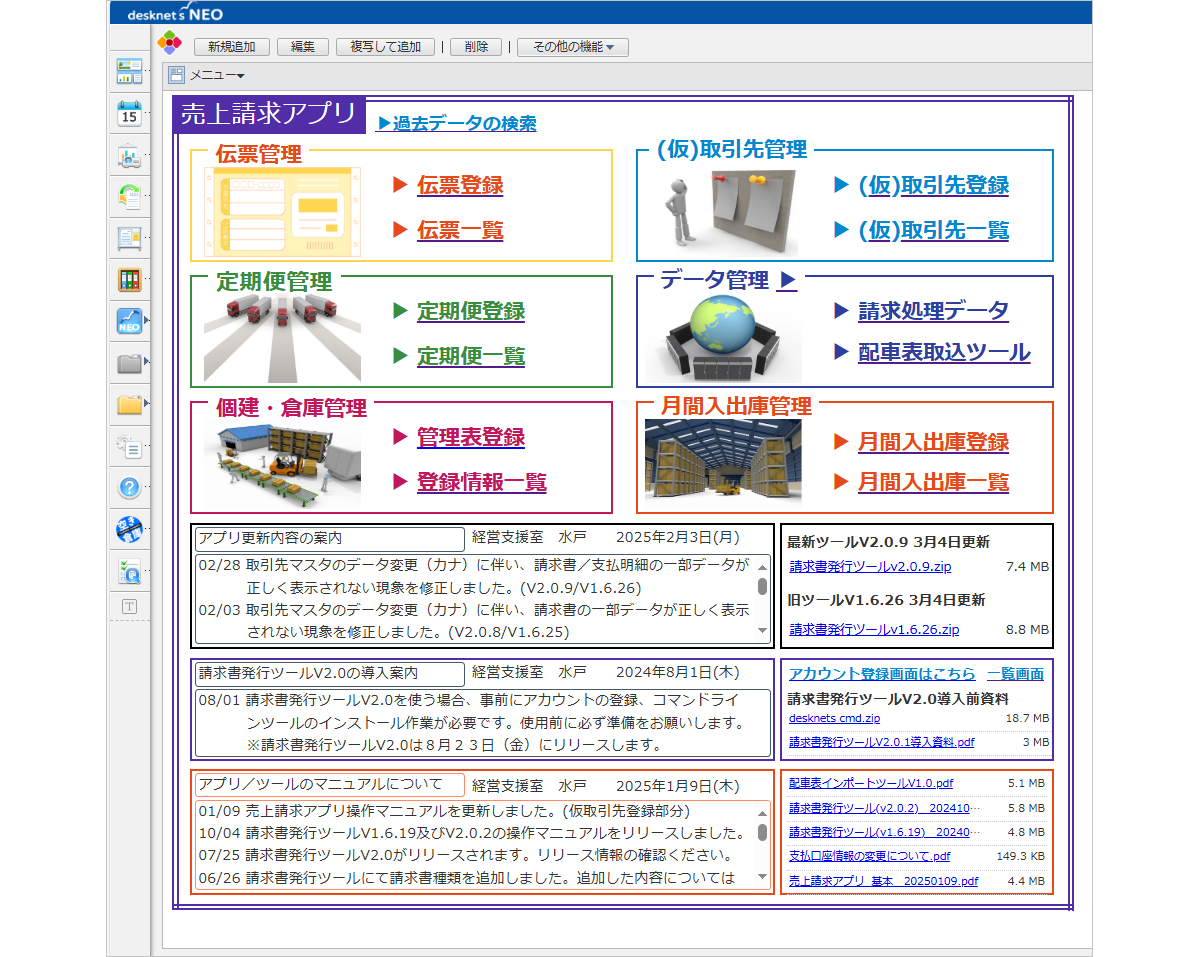Expand the データ管理 arrow next to its heading

click(x=789, y=281)
